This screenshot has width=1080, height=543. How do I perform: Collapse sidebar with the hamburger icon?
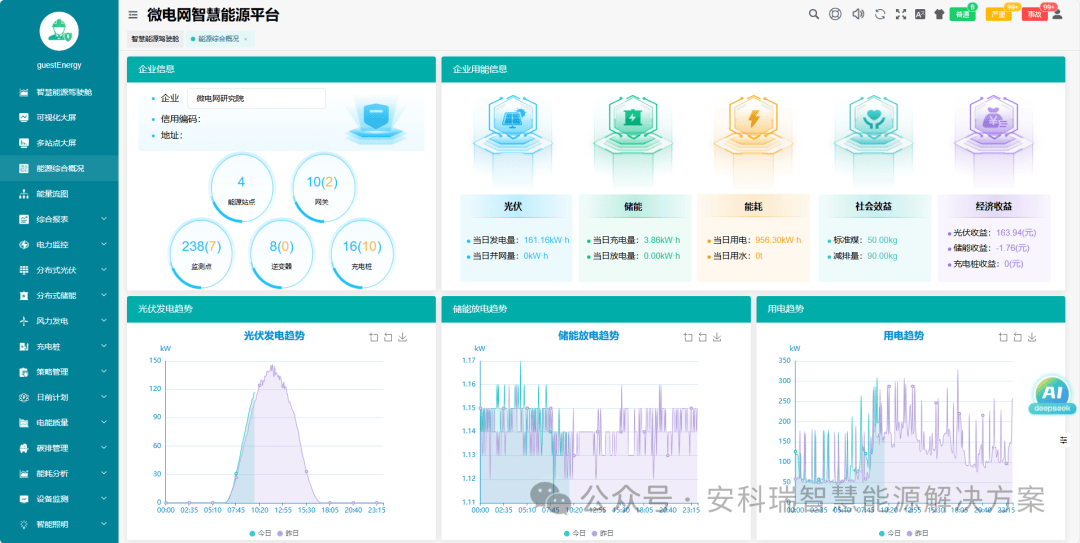[133, 15]
